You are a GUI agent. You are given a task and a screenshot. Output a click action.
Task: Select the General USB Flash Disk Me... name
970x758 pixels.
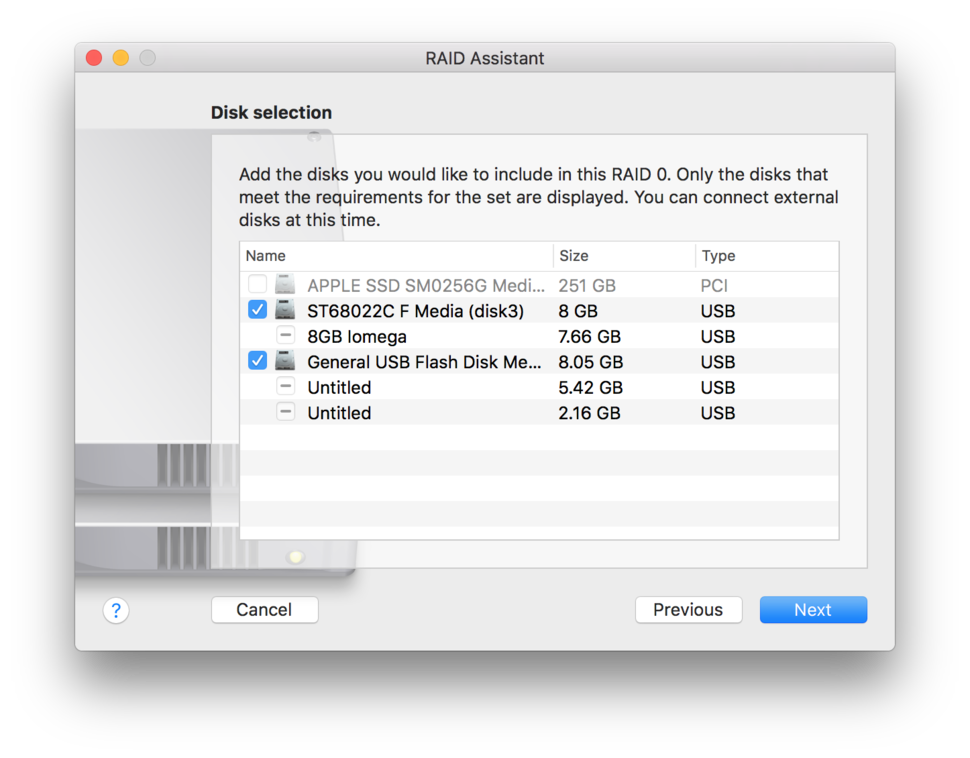[424, 362]
